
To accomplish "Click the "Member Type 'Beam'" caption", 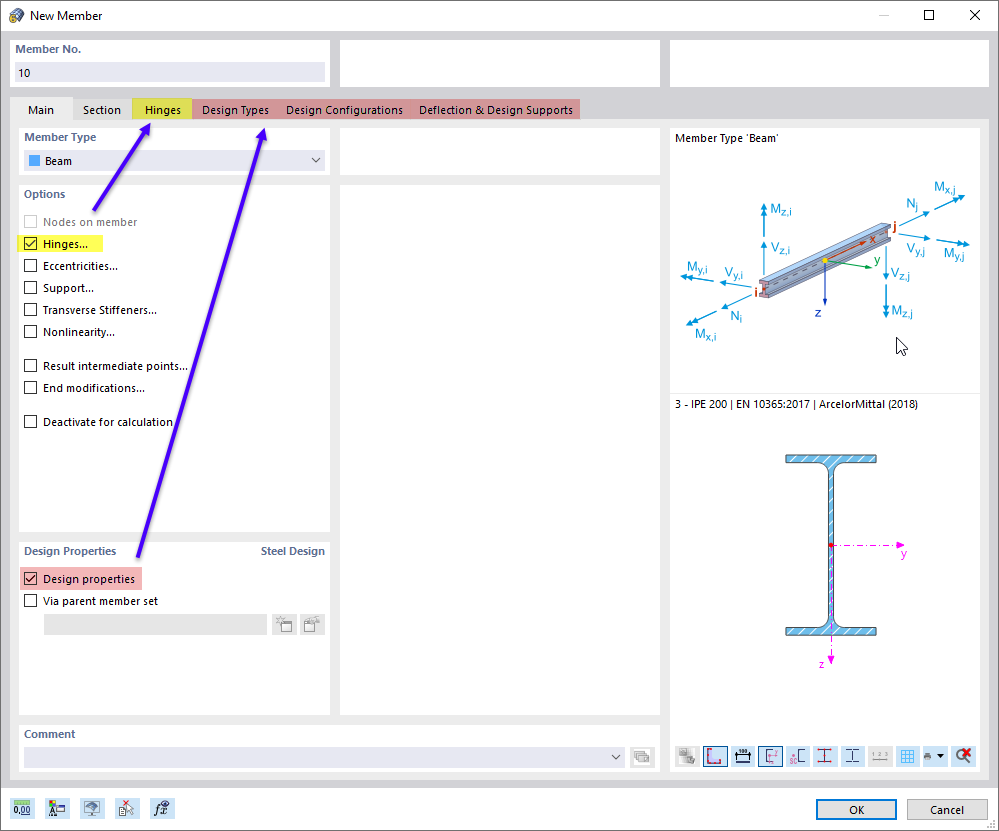I will pos(726,138).
